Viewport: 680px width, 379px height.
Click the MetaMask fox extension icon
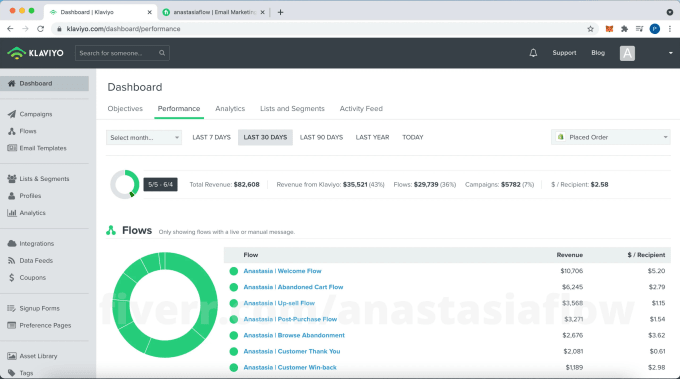609,29
